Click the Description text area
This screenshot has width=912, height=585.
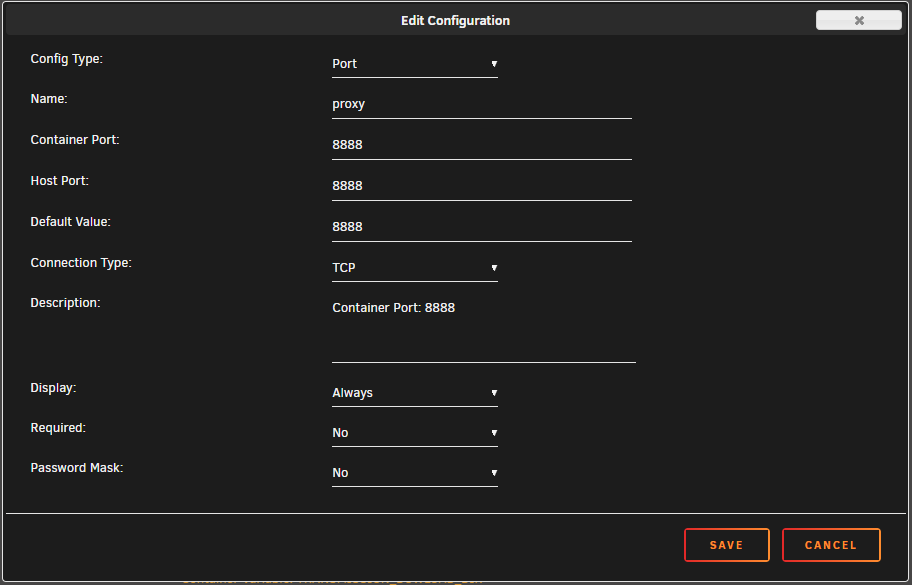(484, 329)
